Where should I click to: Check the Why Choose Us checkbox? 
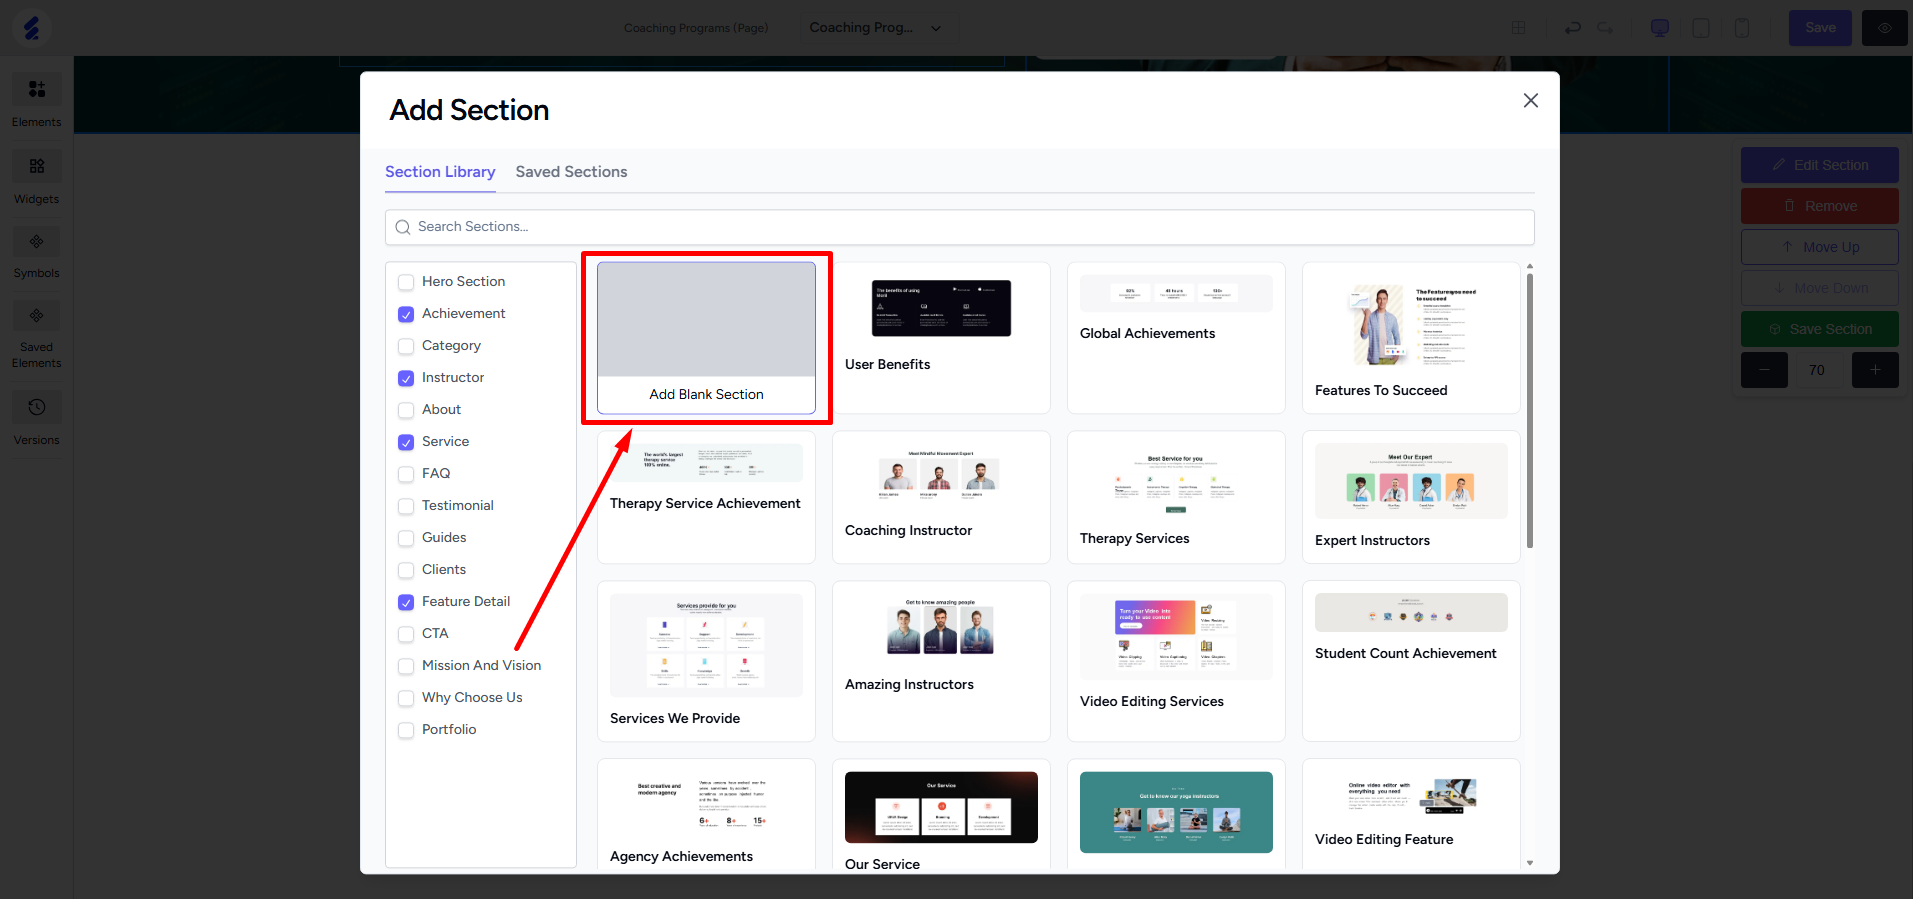tap(406, 698)
